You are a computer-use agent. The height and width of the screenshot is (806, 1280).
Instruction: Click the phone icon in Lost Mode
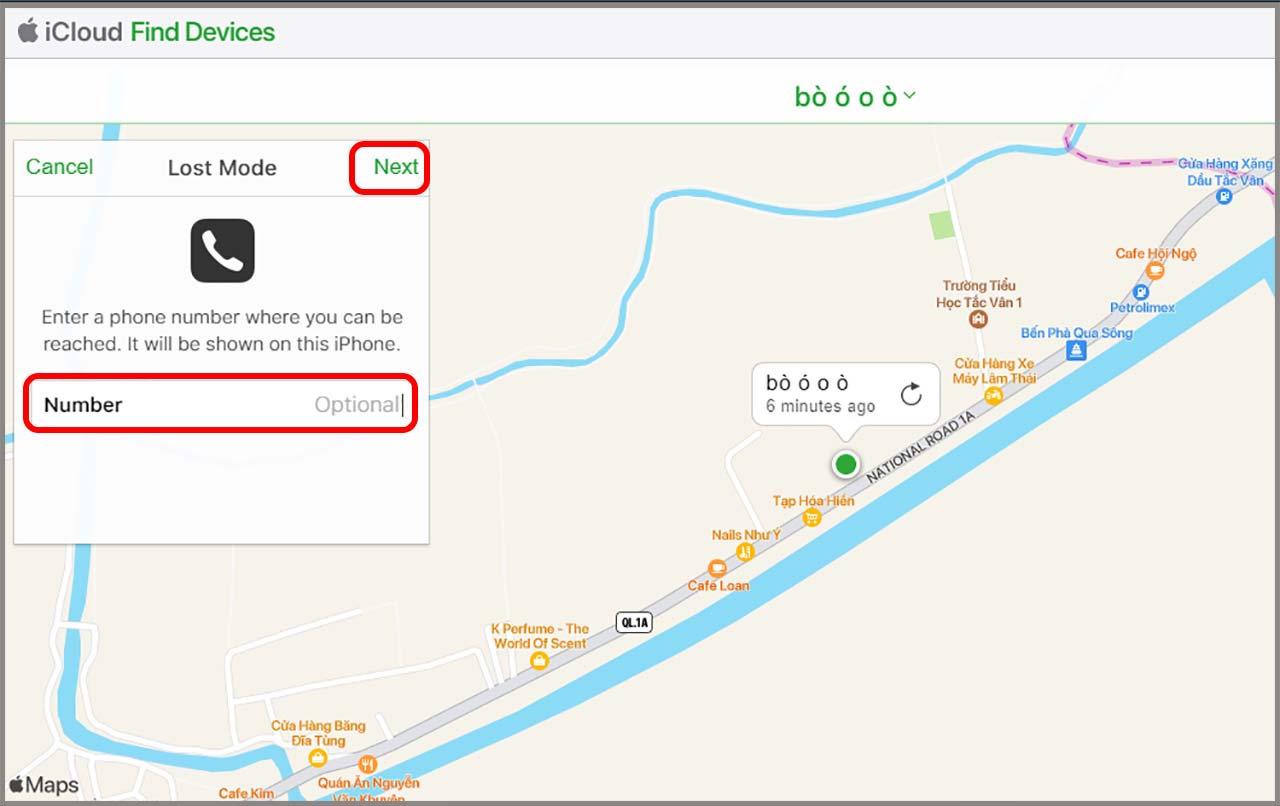coord(222,250)
